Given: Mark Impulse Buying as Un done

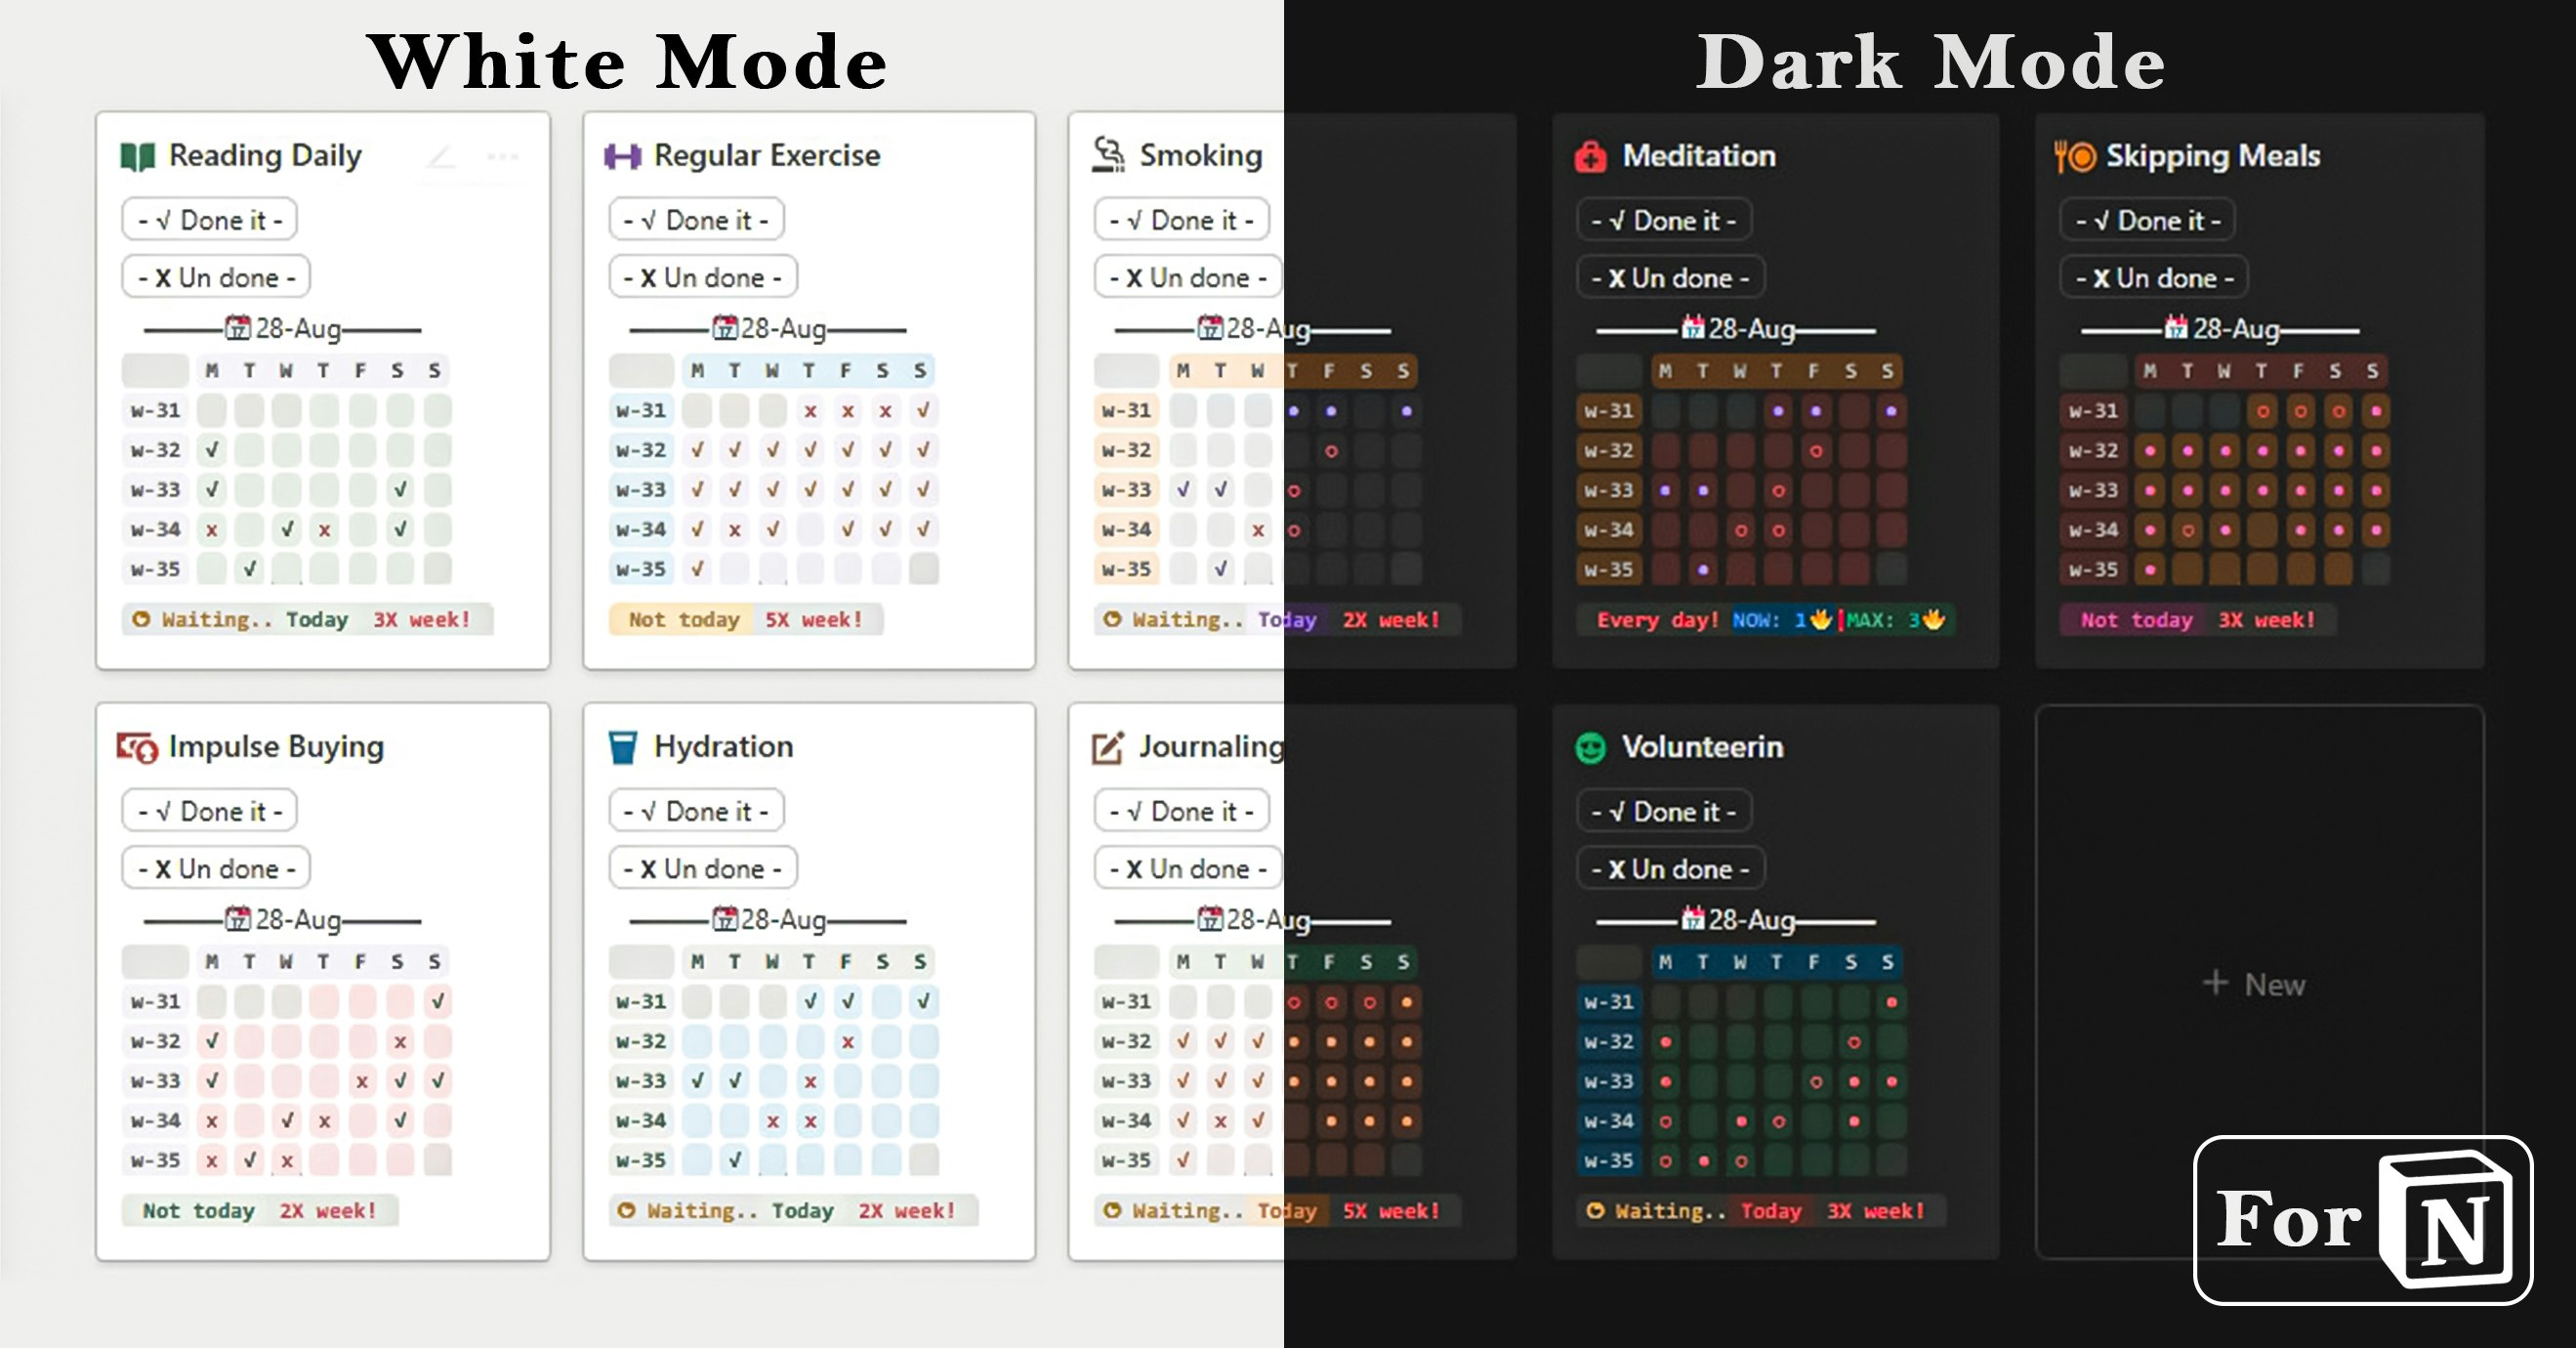Looking at the screenshot, I should point(216,869).
